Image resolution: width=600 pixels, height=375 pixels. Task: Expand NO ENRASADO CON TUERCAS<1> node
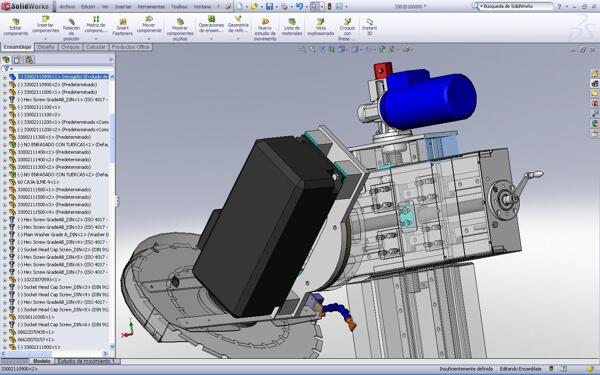(x=5, y=145)
